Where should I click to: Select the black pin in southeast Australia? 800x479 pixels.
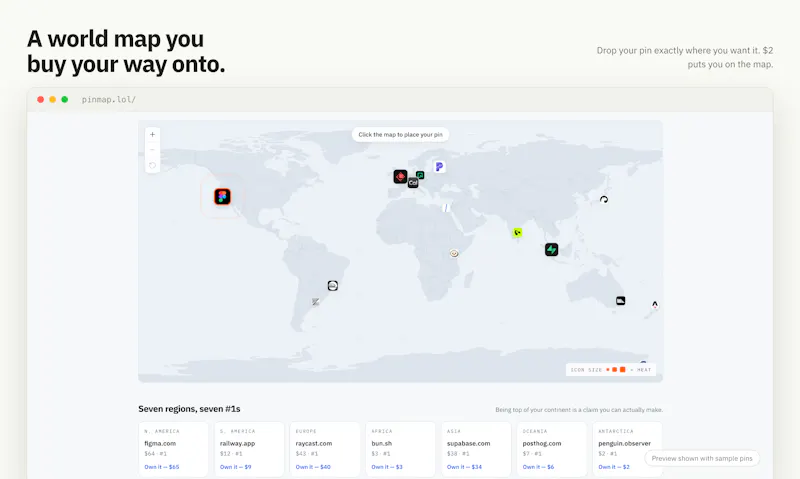click(x=620, y=300)
